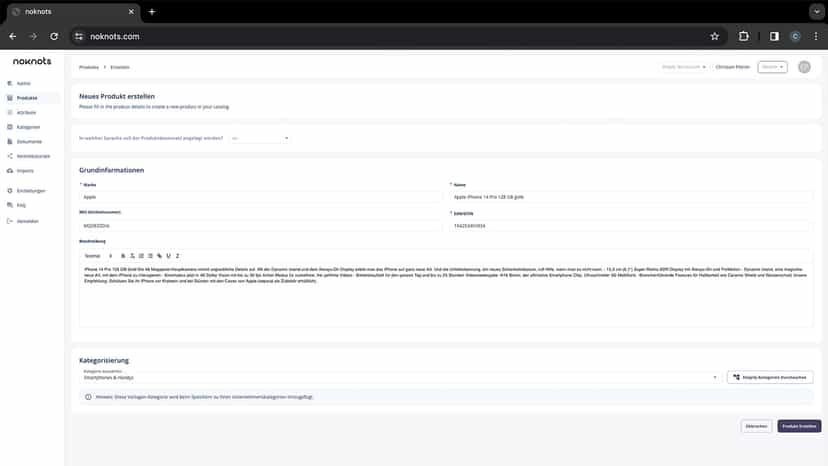
Task: Close the noknots browser tab
Action: point(131,12)
